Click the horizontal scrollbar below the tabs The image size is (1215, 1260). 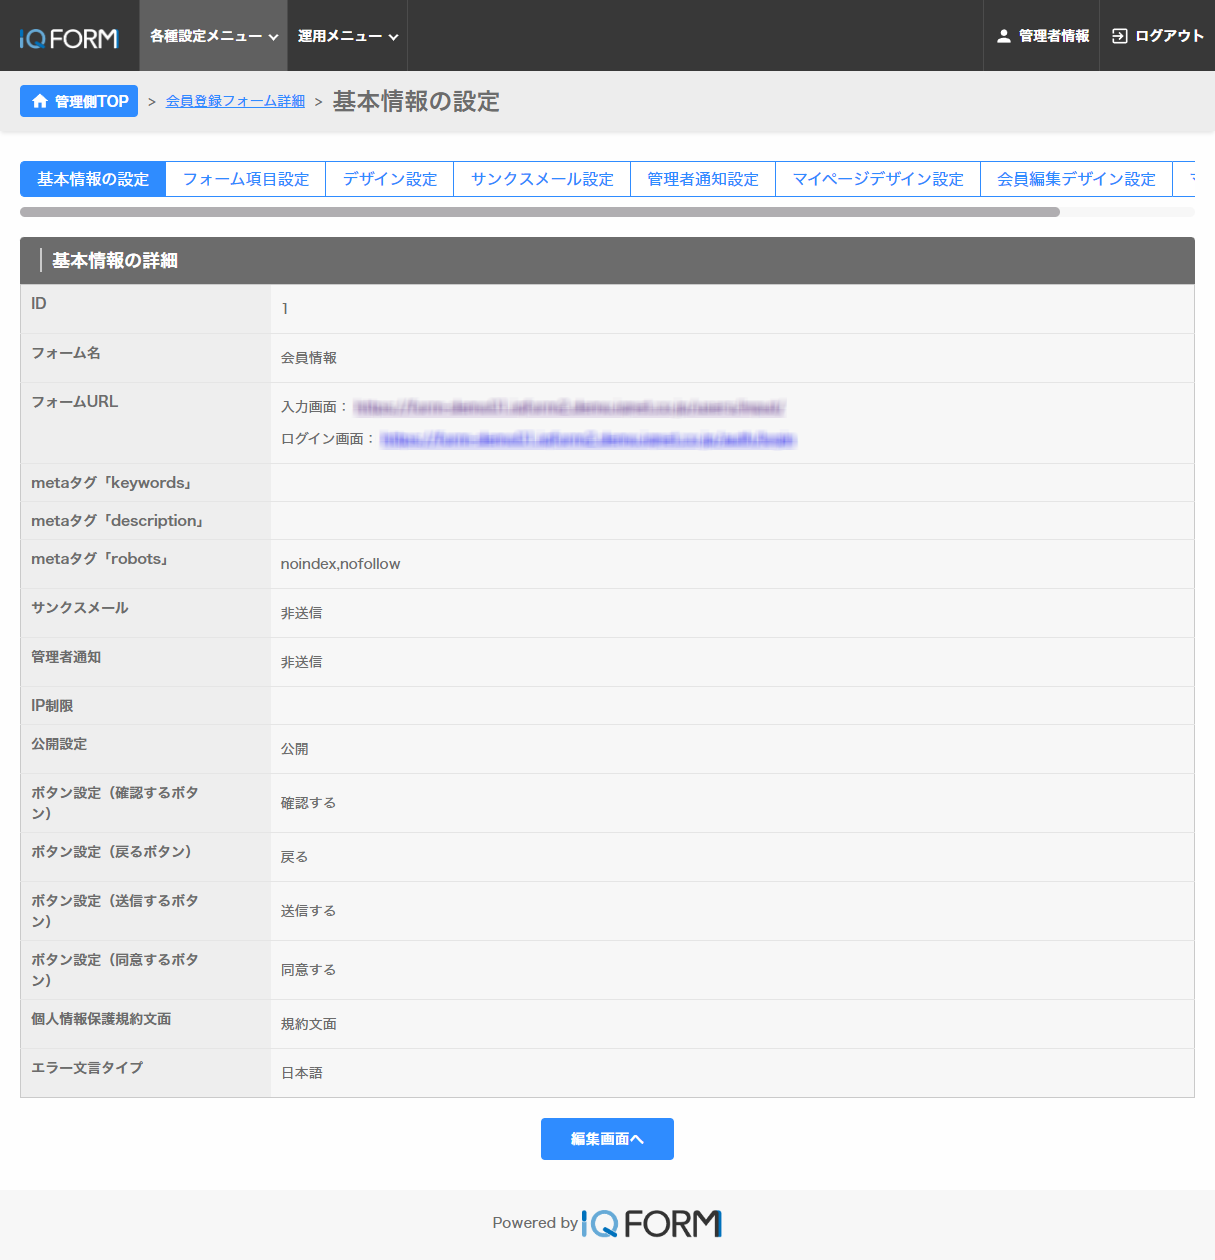coord(540,212)
